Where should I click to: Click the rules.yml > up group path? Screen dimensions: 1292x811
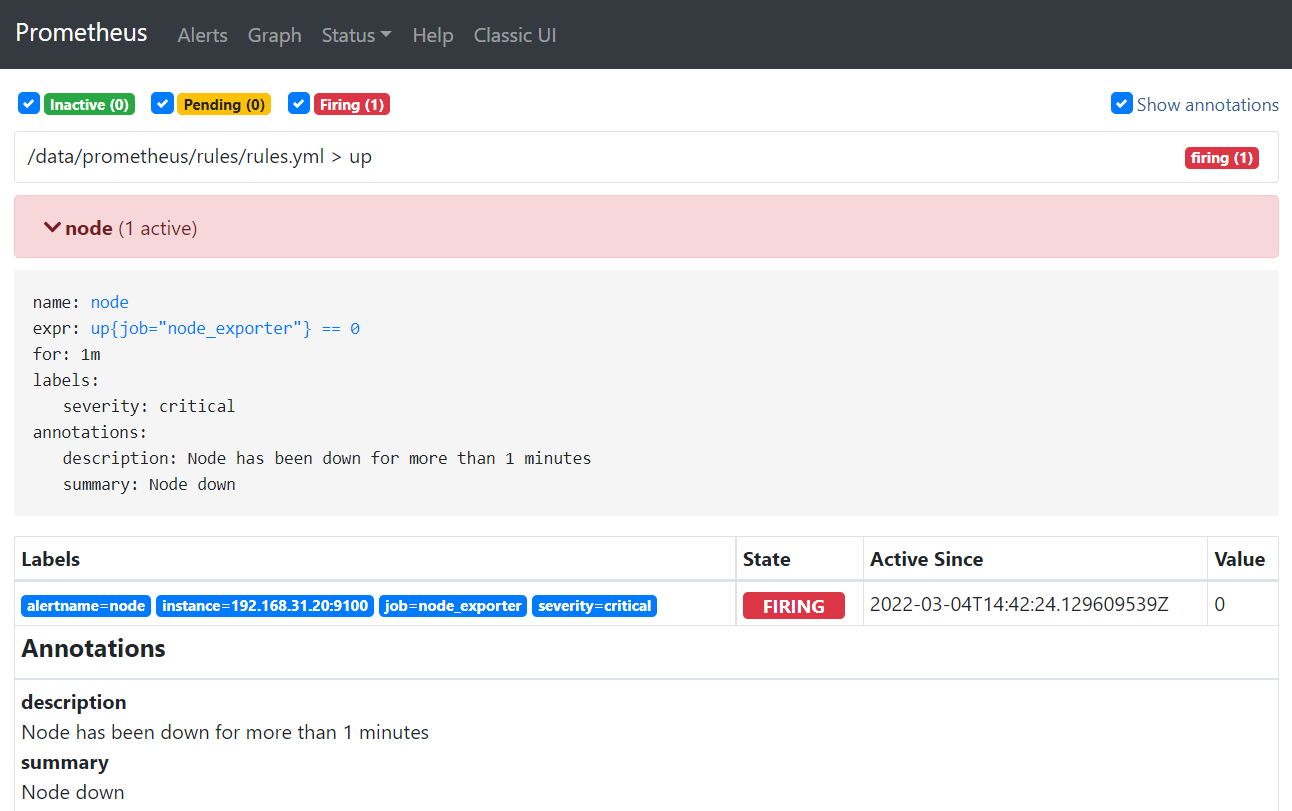pos(200,157)
